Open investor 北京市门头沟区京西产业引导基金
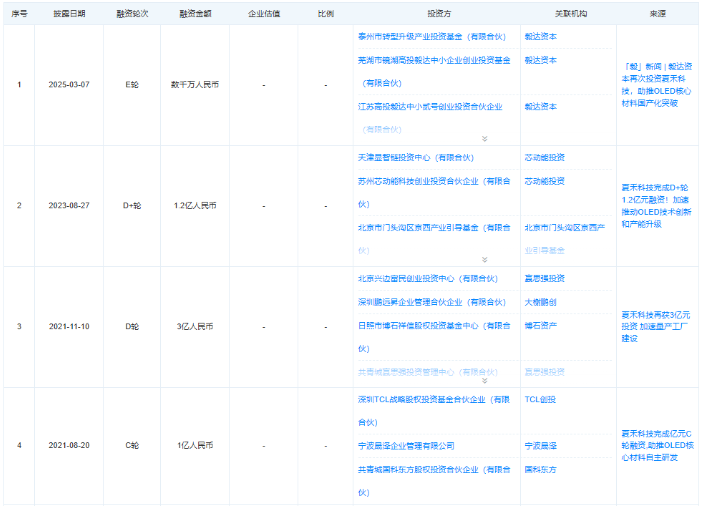 pos(434,239)
